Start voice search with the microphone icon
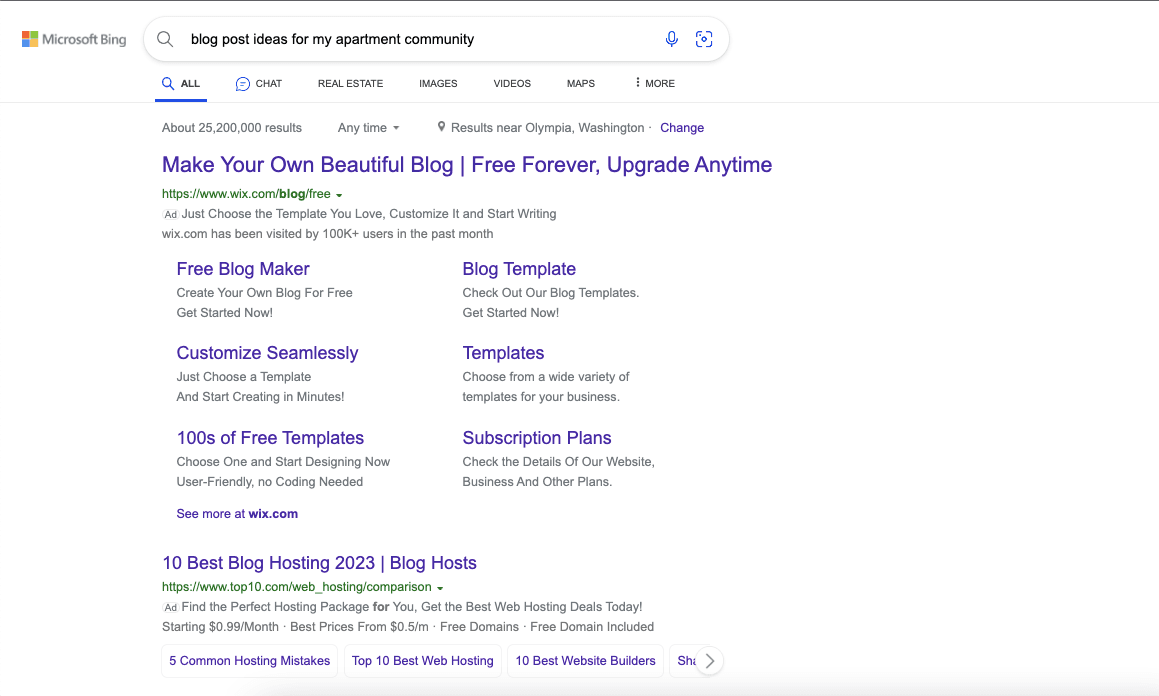 671,39
